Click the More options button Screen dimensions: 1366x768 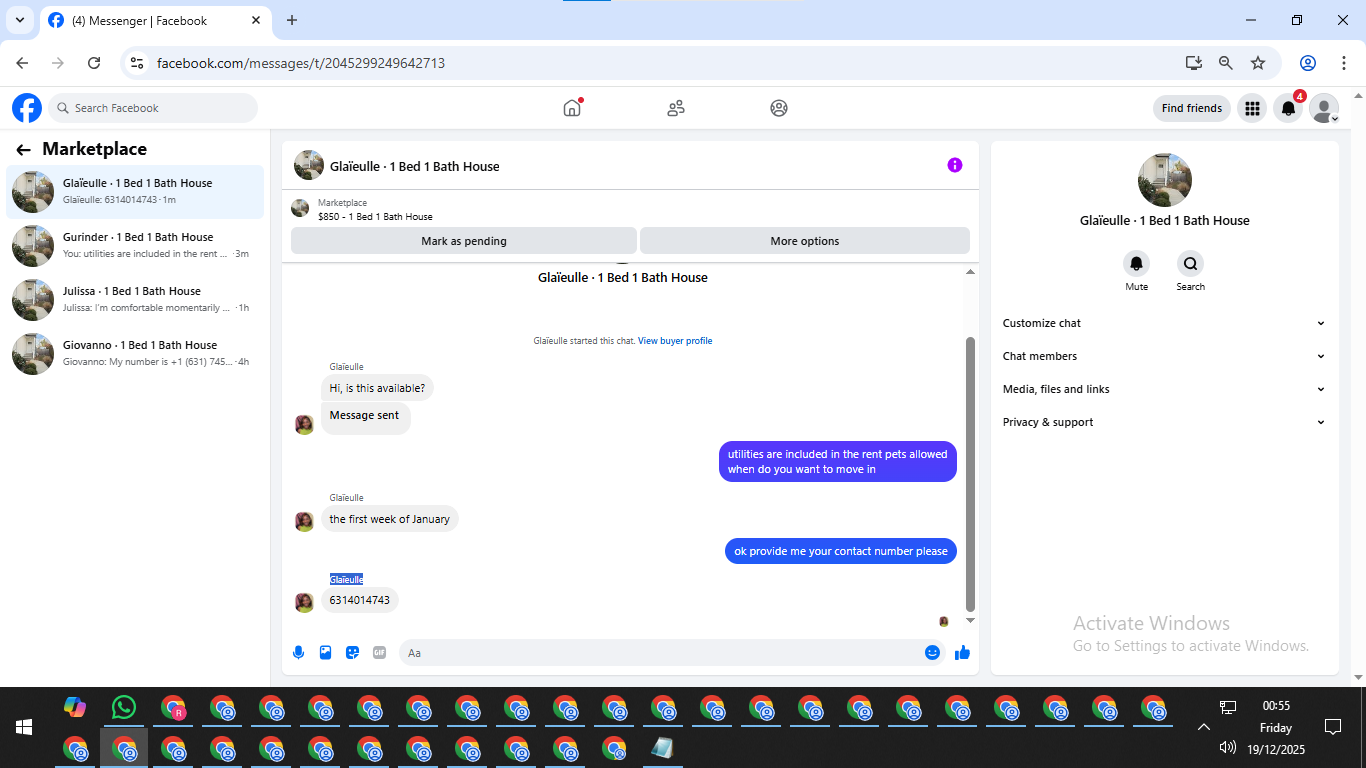click(x=805, y=241)
